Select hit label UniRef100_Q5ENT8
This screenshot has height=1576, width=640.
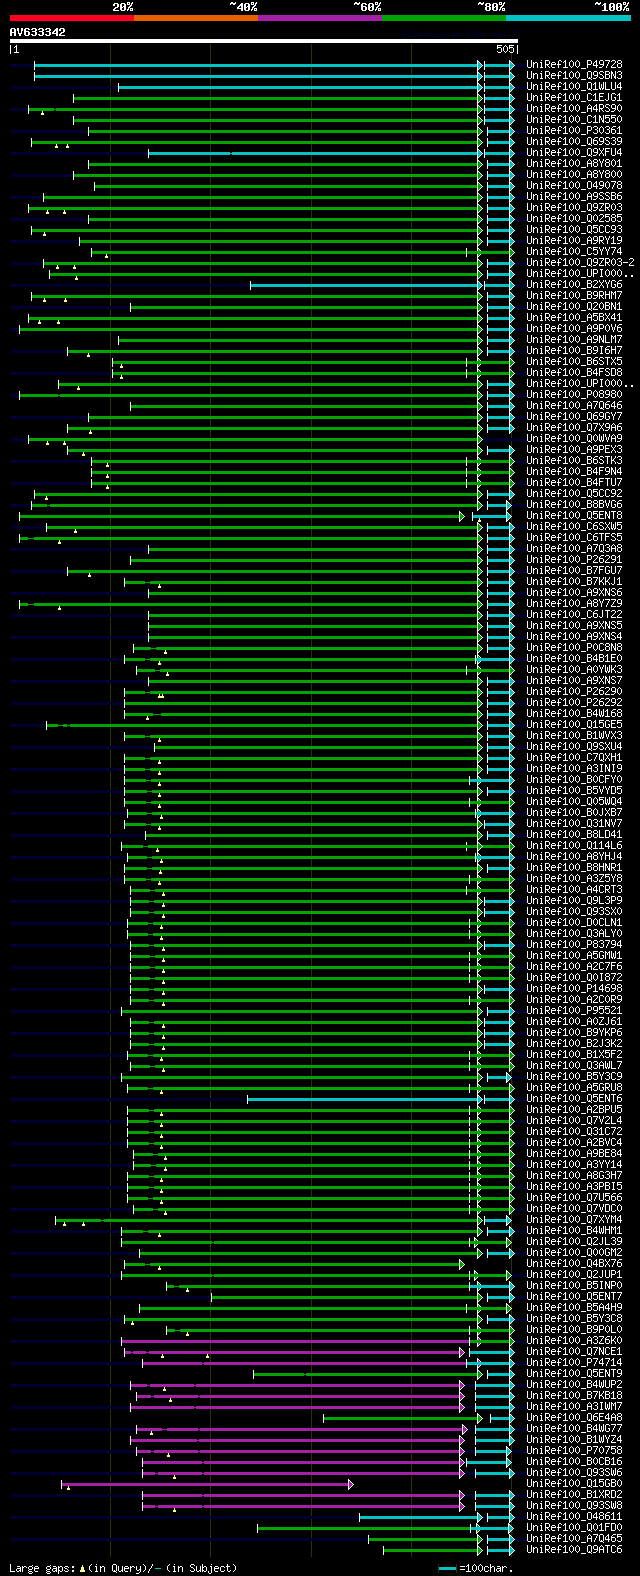(x=574, y=516)
